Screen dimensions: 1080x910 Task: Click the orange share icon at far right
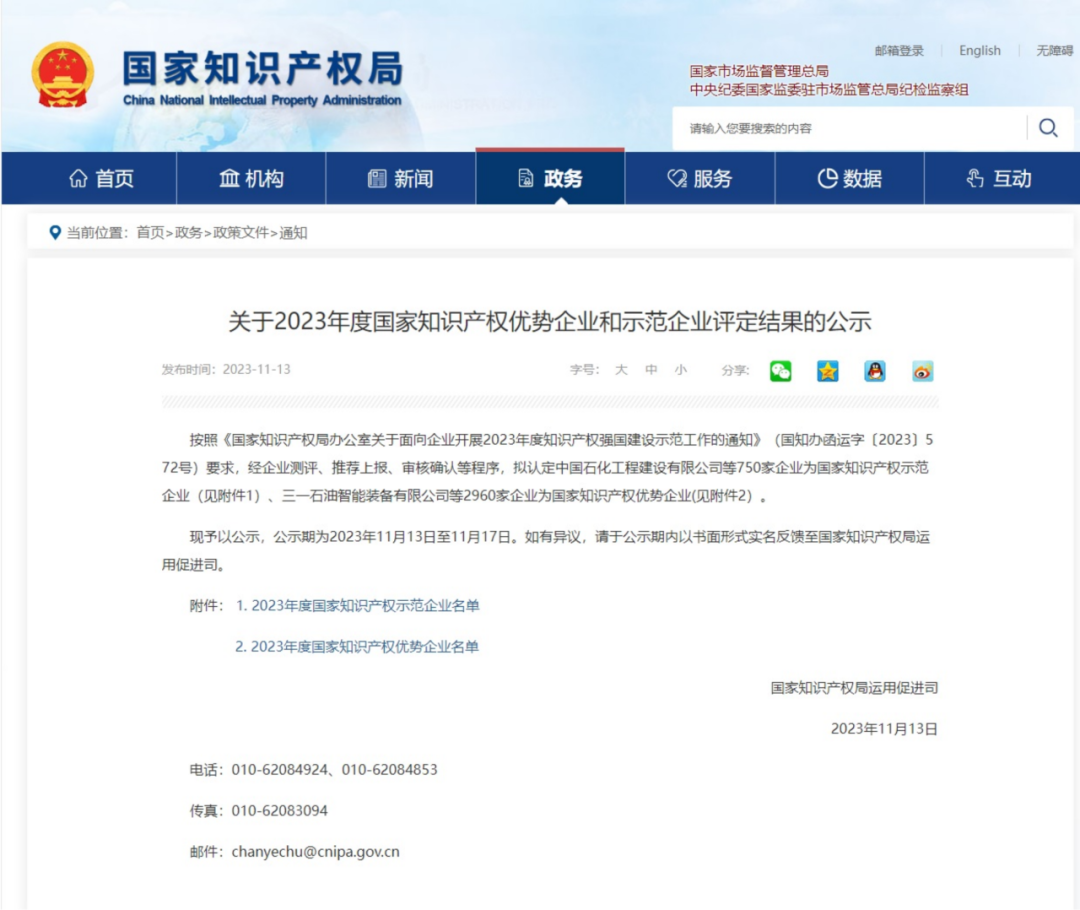[922, 370]
